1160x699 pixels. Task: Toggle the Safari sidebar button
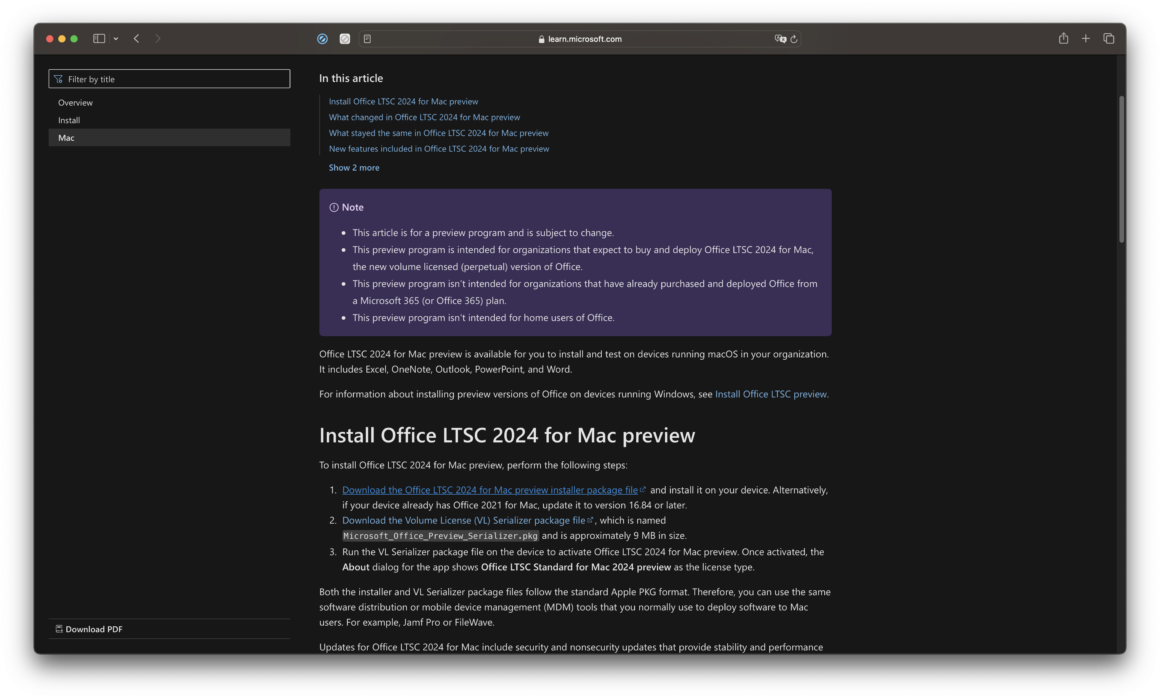[x=98, y=38]
